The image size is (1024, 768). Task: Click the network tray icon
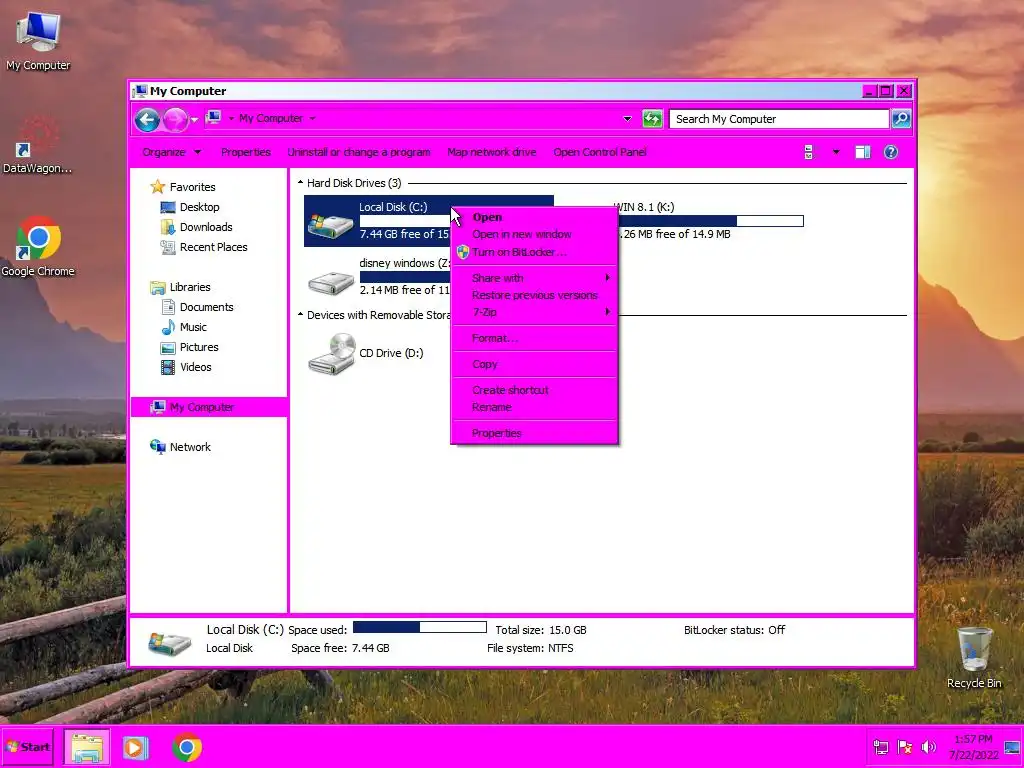[880, 747]
